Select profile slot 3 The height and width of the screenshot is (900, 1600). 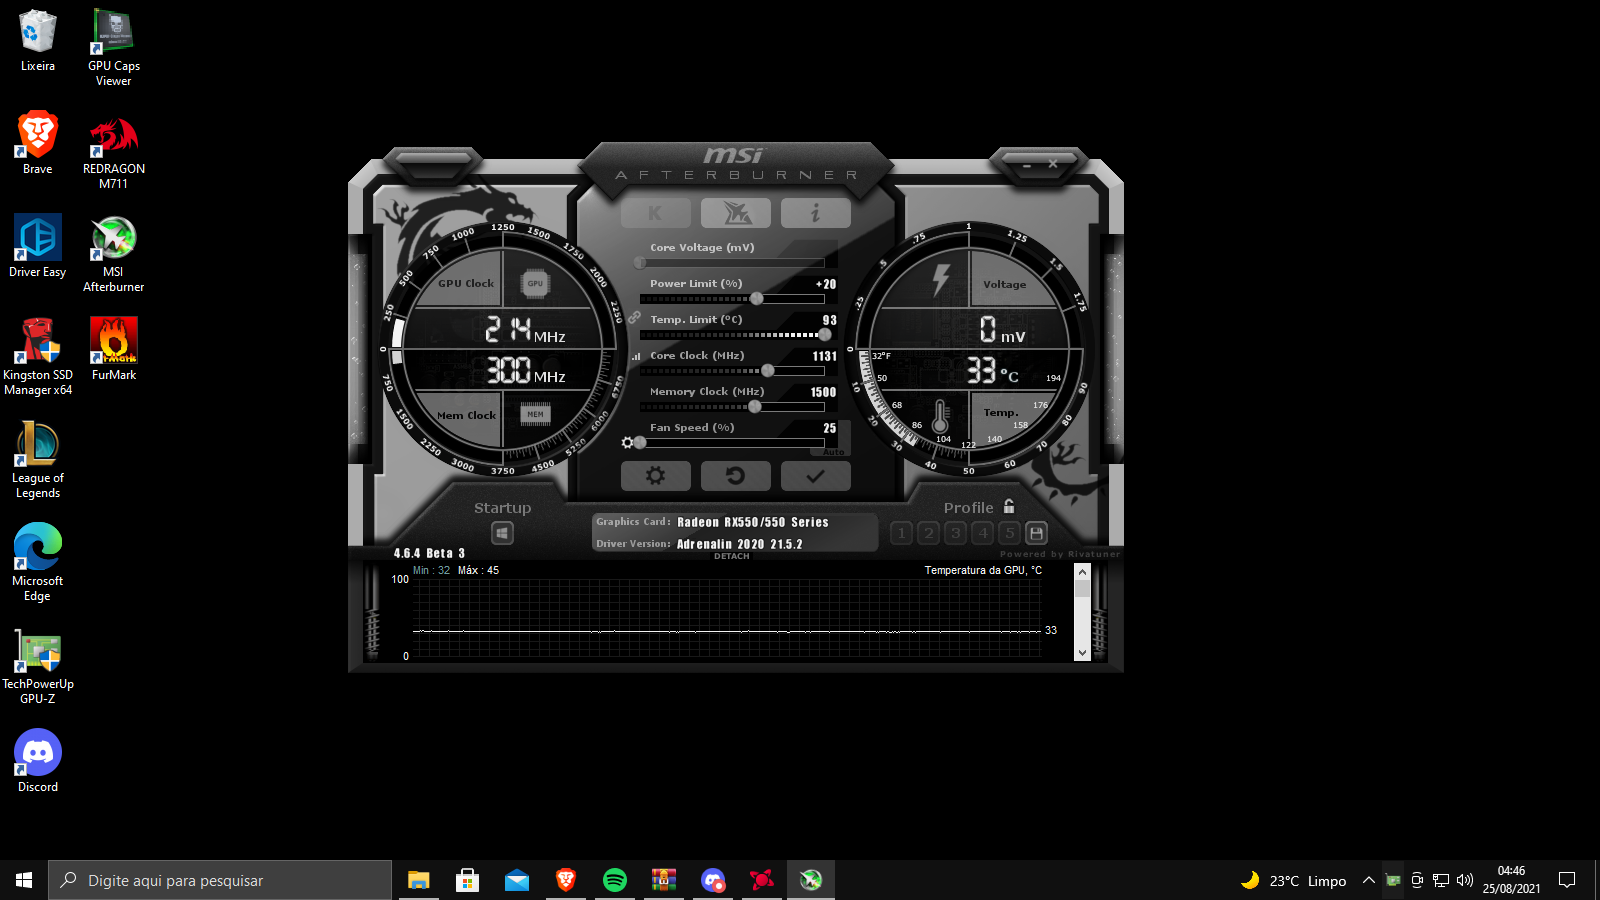[x=955, y=533]
